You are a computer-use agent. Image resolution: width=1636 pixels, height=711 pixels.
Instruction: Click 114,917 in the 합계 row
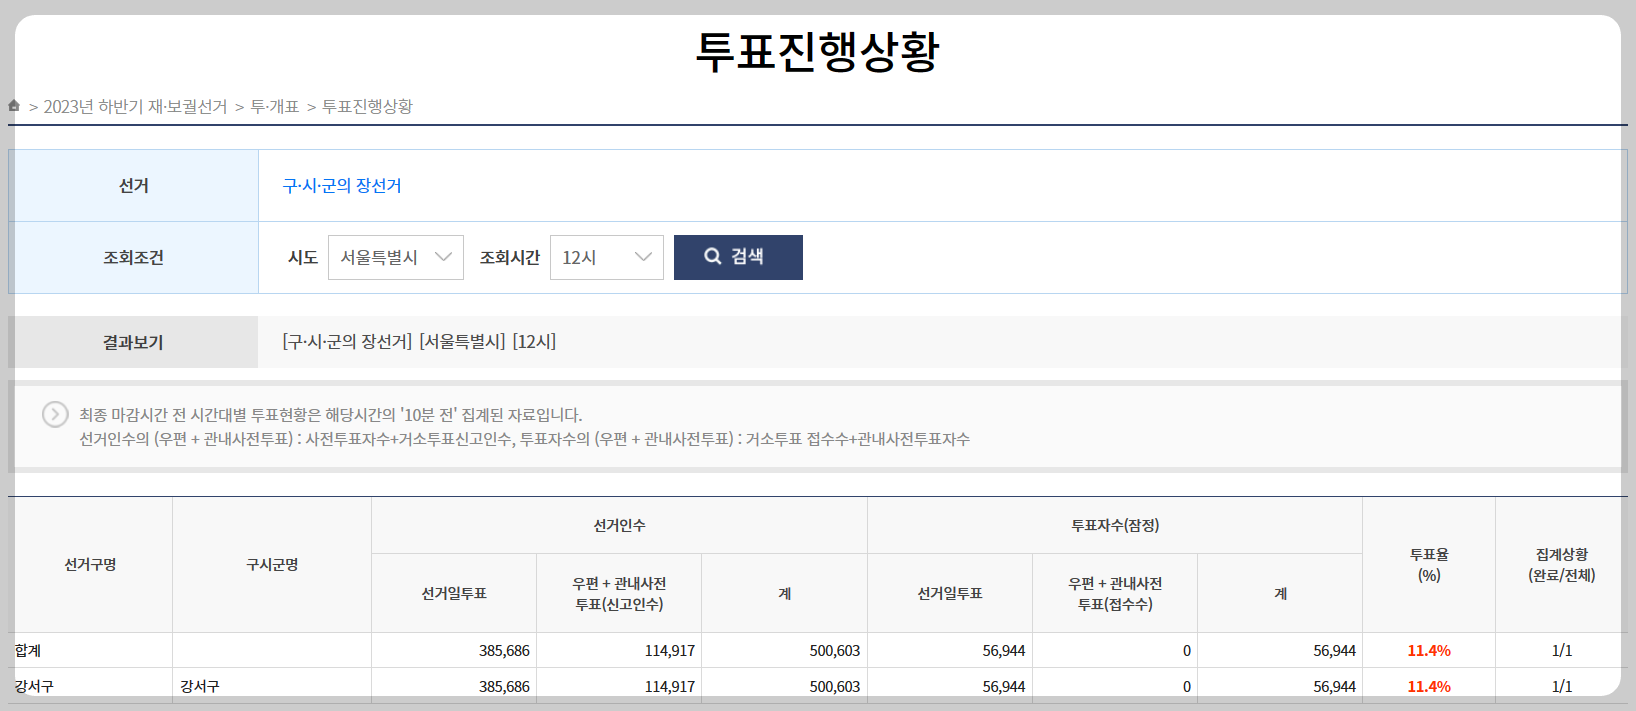click(x=669, y=651)
